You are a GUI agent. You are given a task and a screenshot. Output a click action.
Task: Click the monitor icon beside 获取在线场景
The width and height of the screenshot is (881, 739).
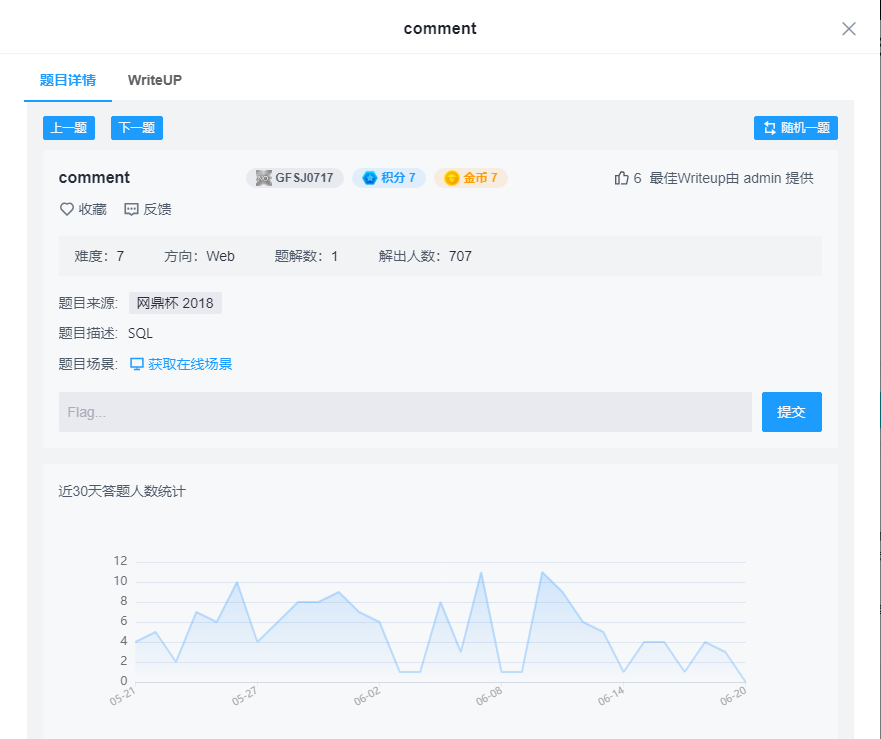coord(137,364)
